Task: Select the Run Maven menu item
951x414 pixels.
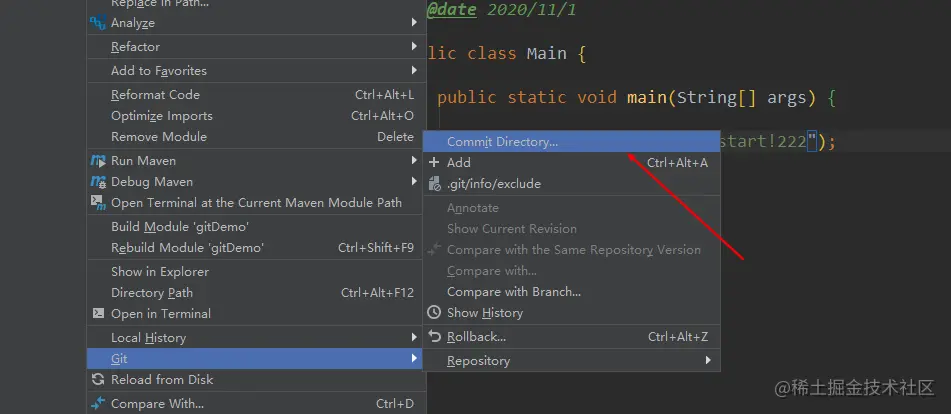Action: pos(255,161)
